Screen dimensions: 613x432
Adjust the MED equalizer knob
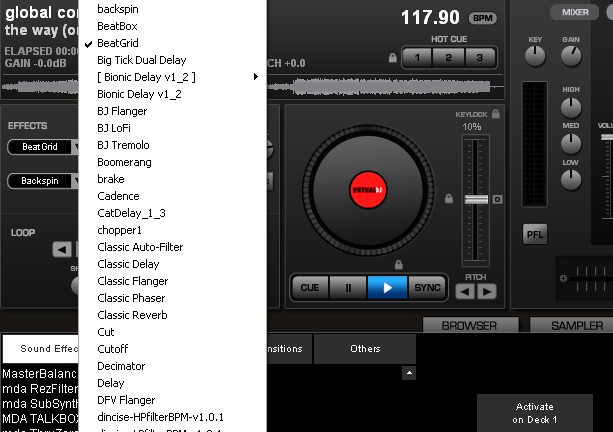click(x=571, y=143)
